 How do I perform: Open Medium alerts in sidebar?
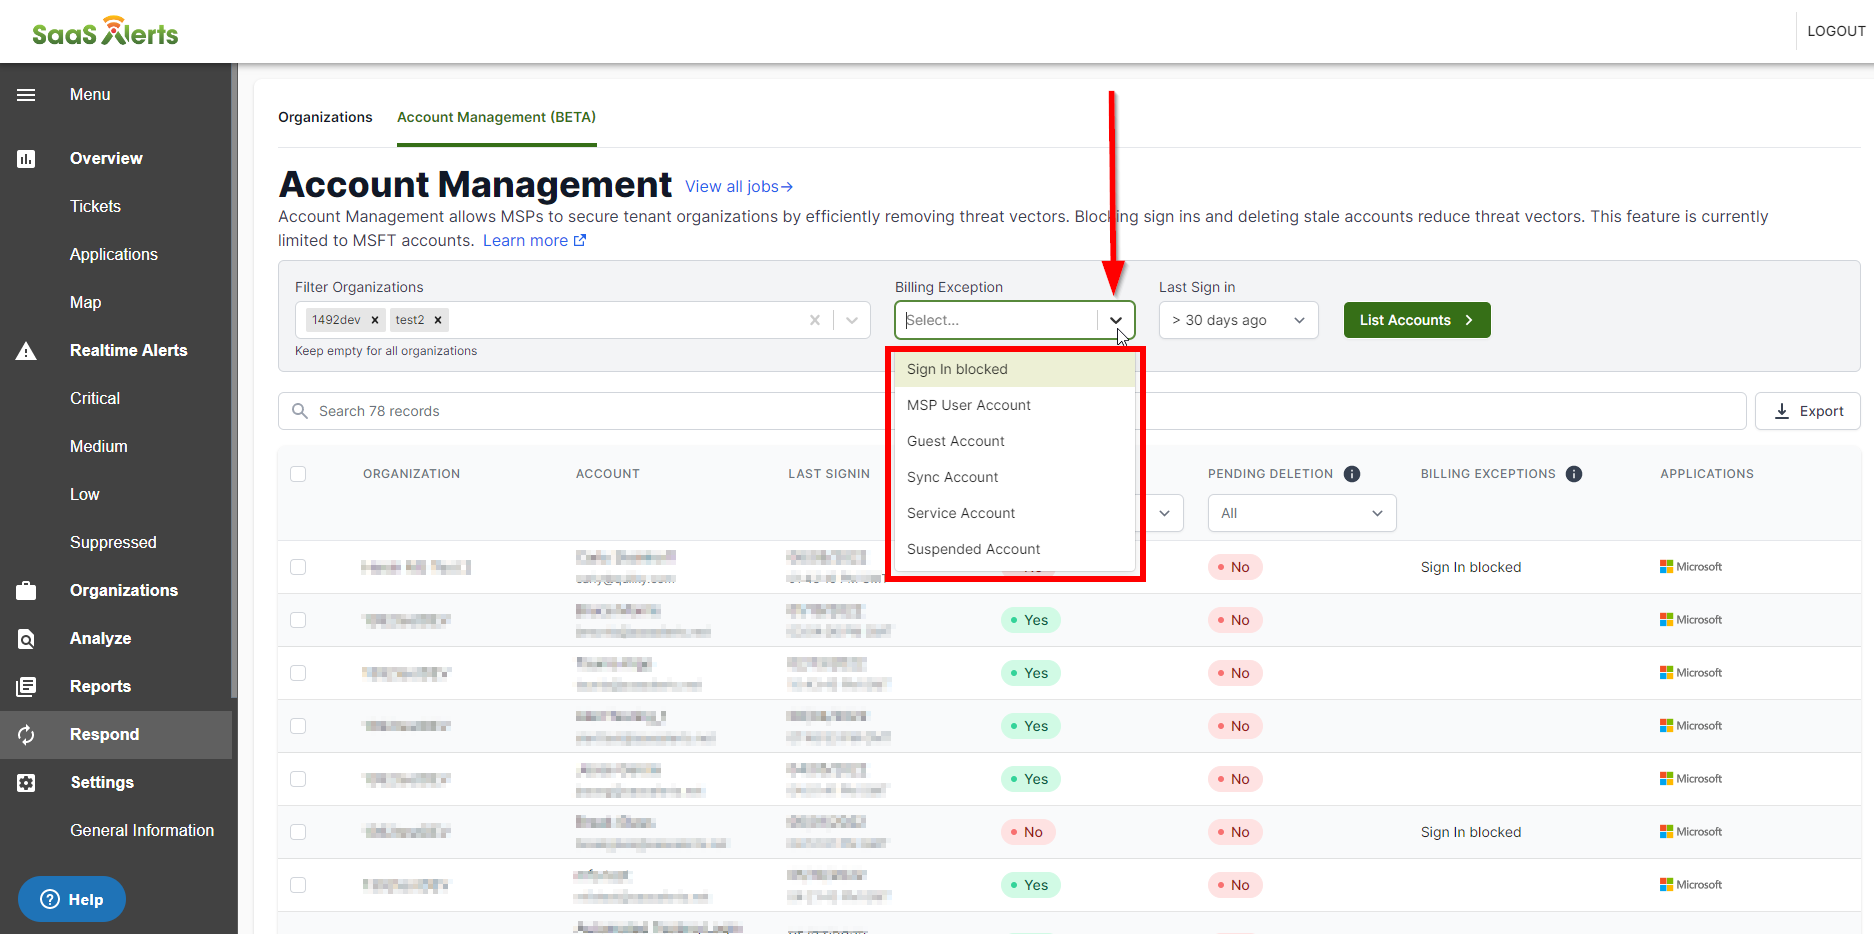[99, 447]
